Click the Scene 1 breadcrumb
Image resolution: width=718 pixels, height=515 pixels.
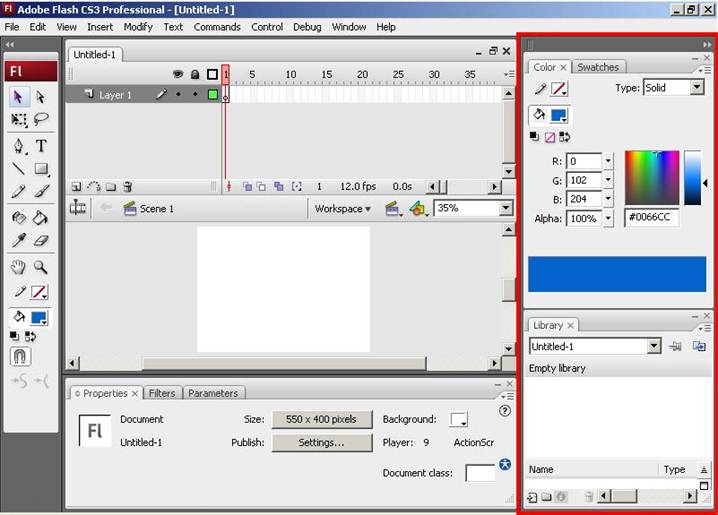click(x=148, y=209)
